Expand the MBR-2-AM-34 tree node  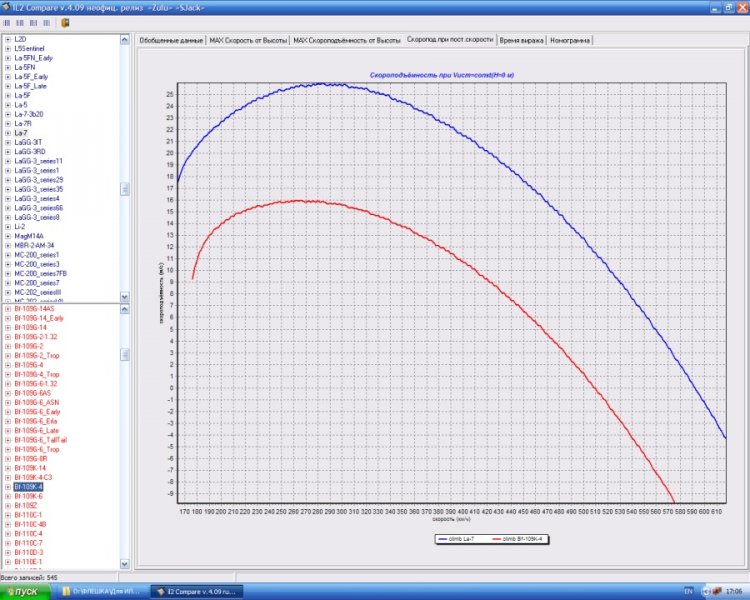tap(8, 245)
